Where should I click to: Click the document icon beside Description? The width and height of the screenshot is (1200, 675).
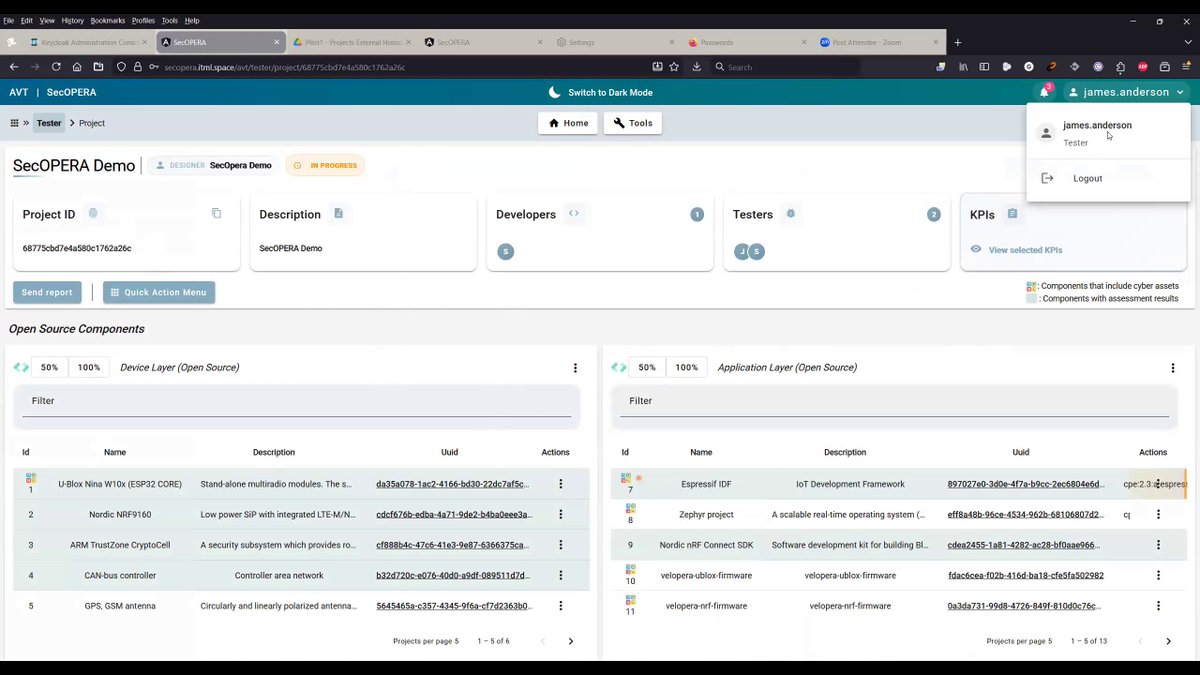[x=338, y=213]
